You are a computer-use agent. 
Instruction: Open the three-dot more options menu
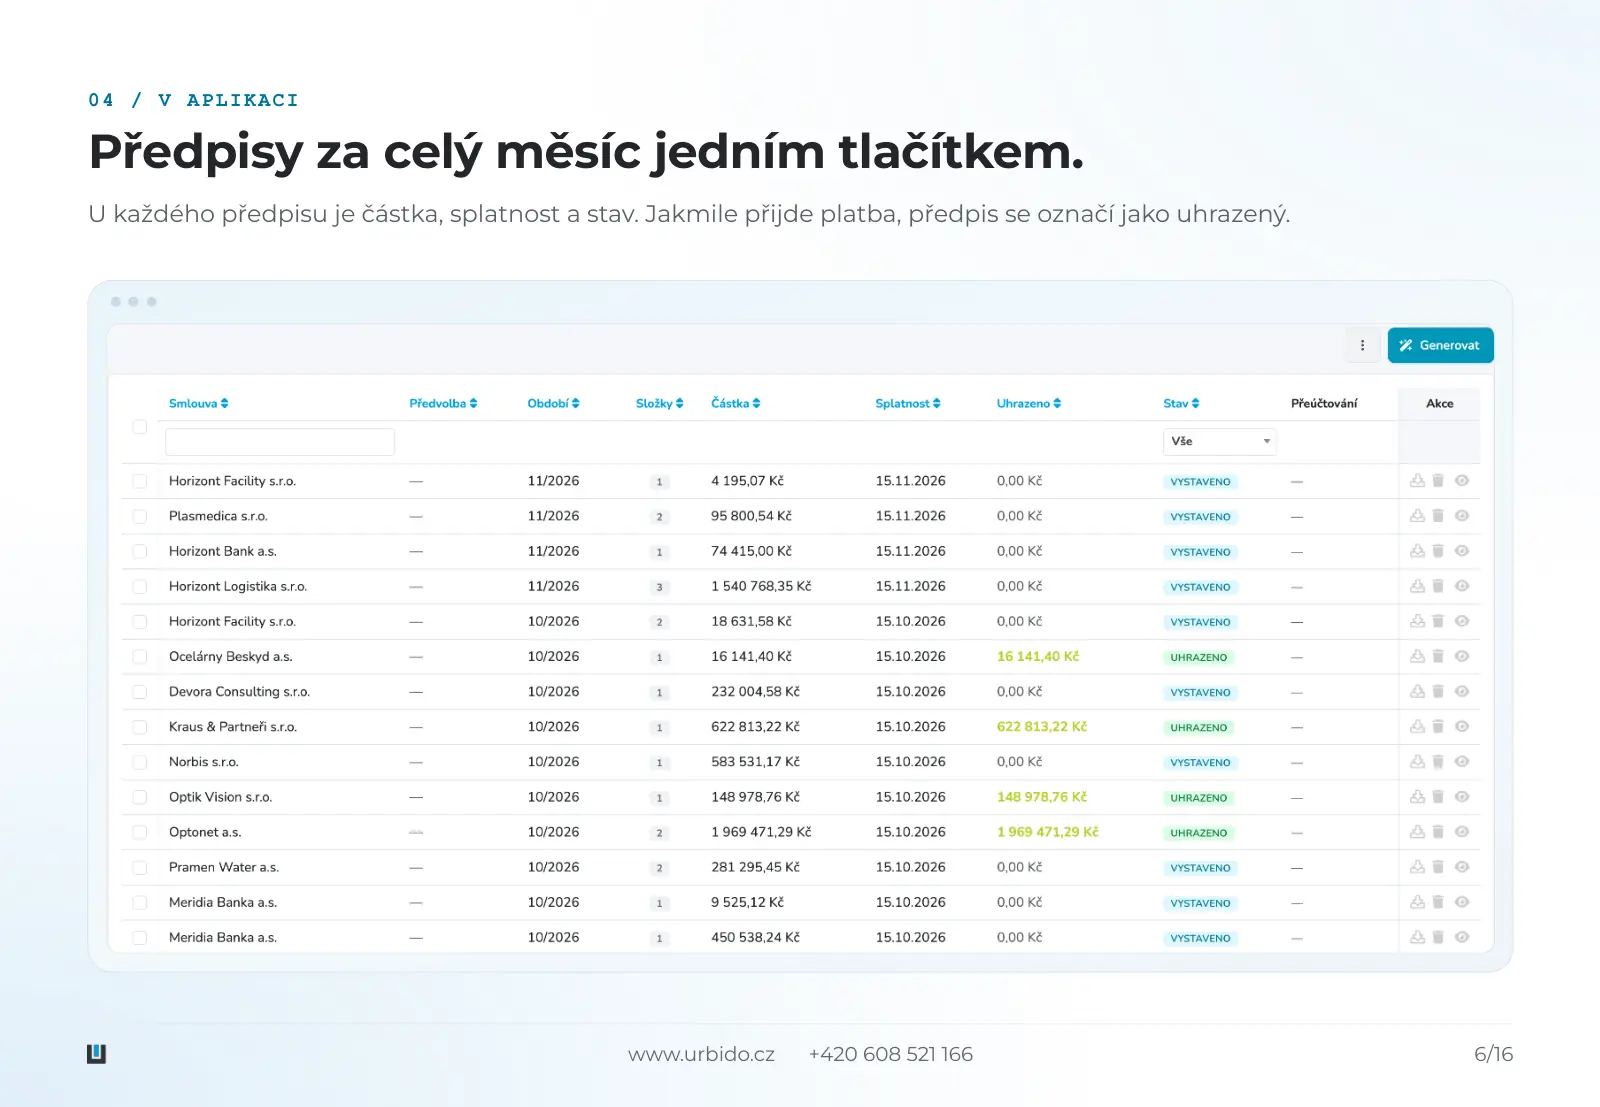(1362, 345)
